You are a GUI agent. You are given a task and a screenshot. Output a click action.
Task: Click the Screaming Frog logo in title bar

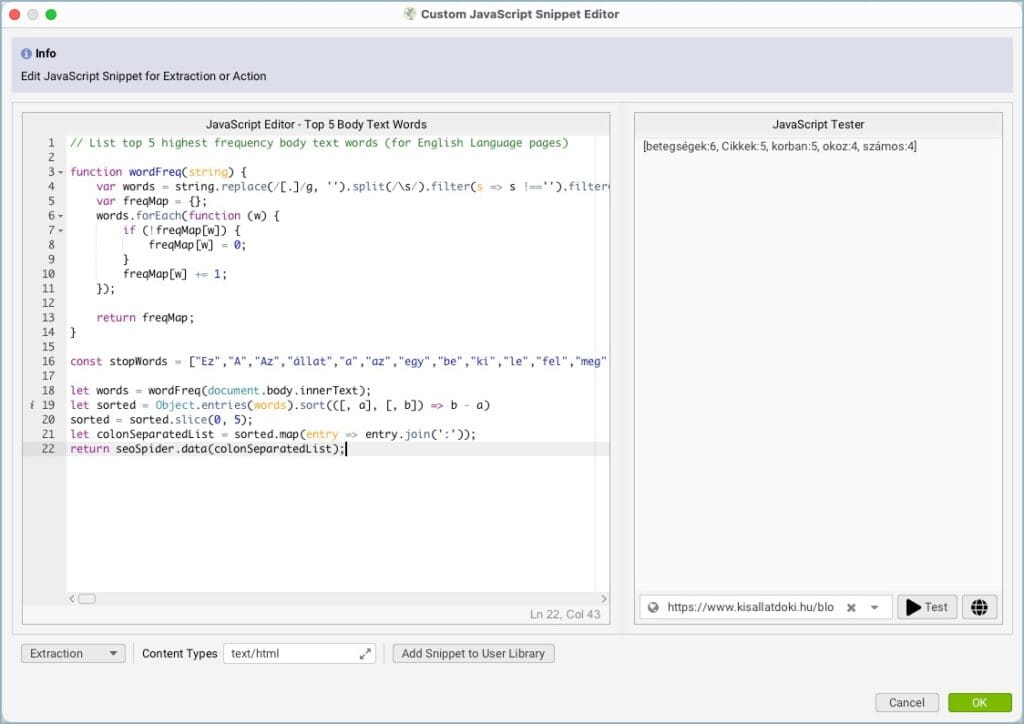click(x=409, y=14)
